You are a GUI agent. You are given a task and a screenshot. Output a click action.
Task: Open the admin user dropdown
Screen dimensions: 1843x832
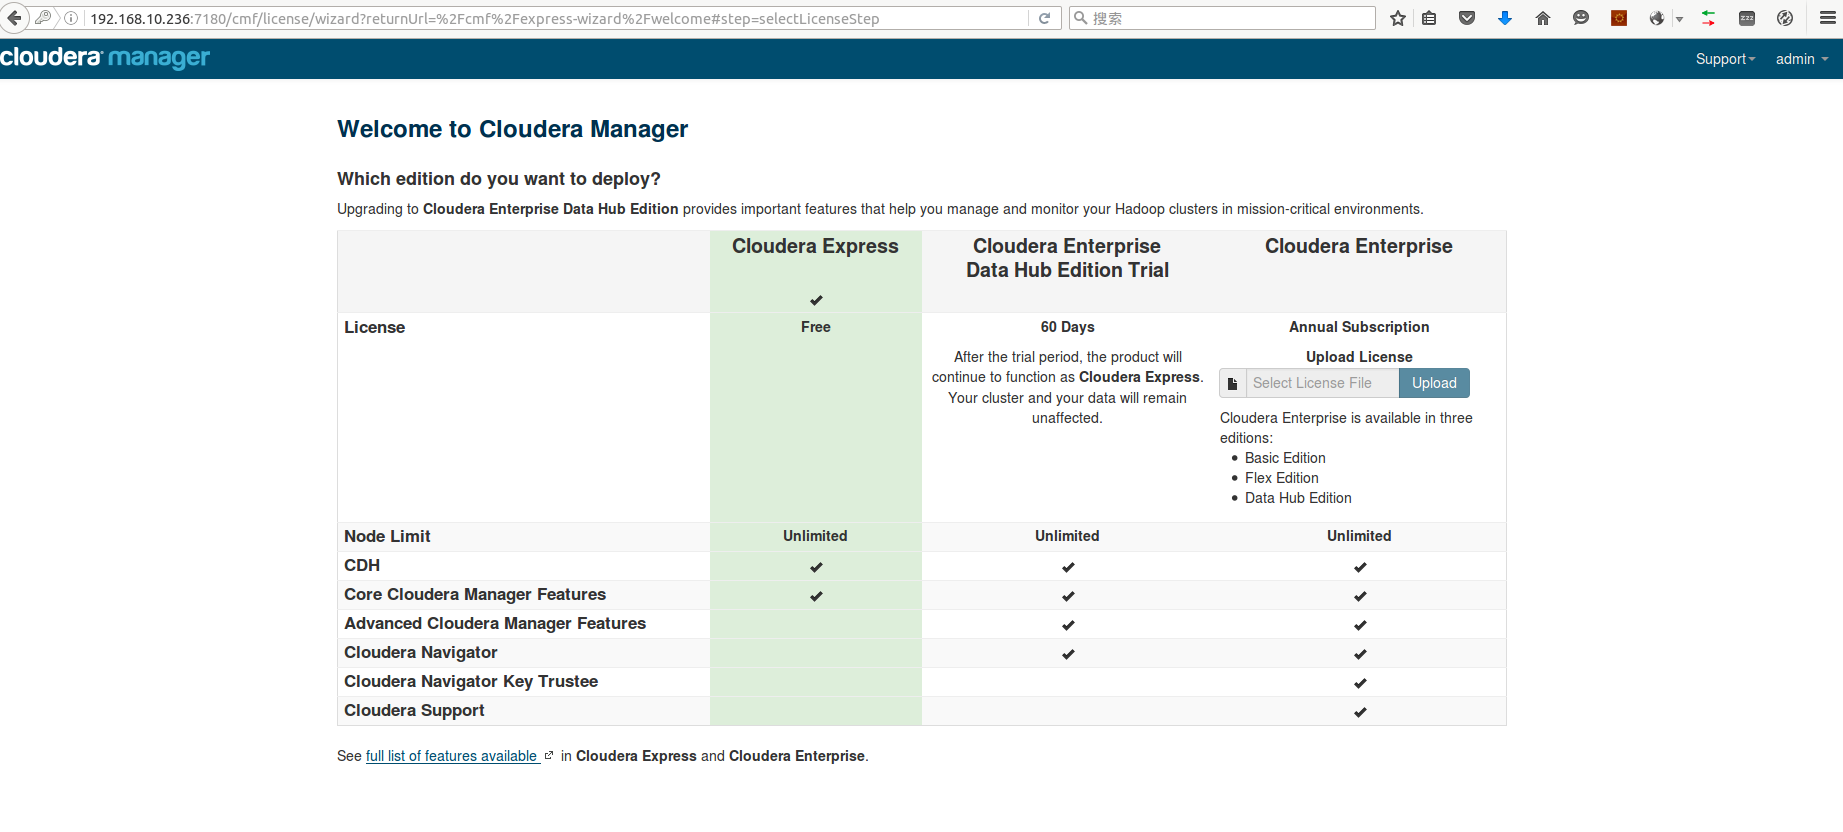click(1802, 59)
